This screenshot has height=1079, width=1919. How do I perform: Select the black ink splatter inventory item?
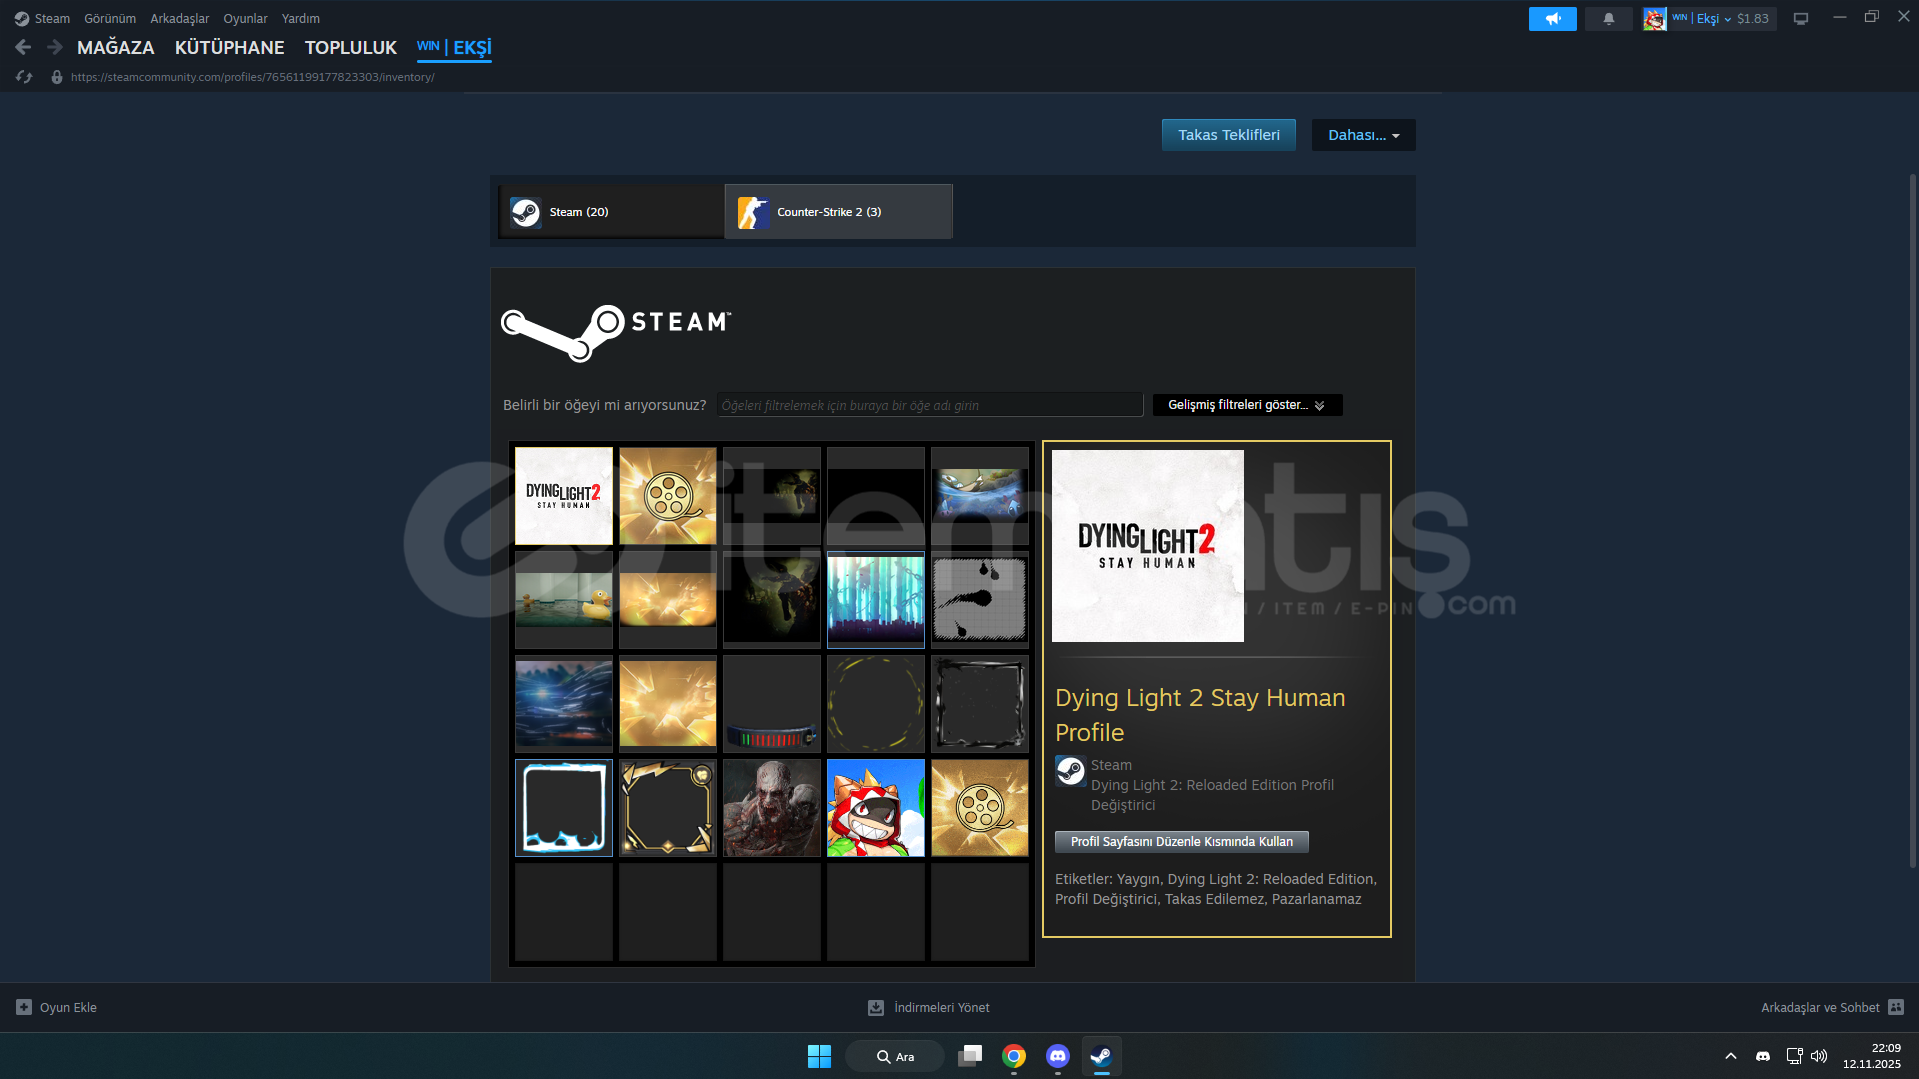tap(980, 600)
